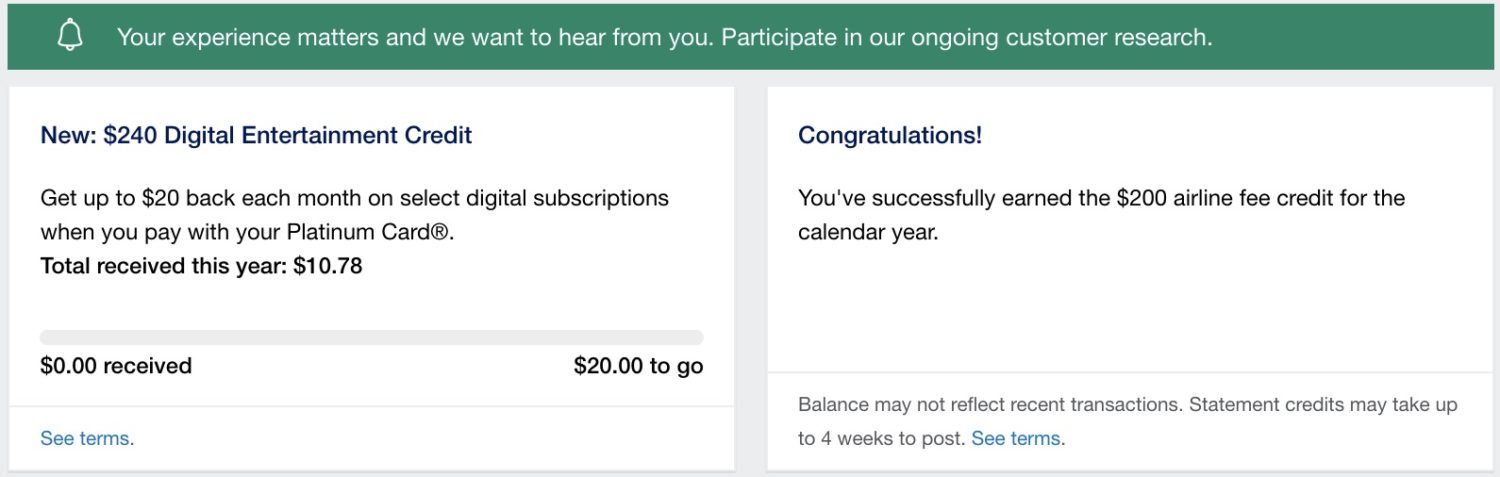Click the $200 airline fee credit message

1100,198
